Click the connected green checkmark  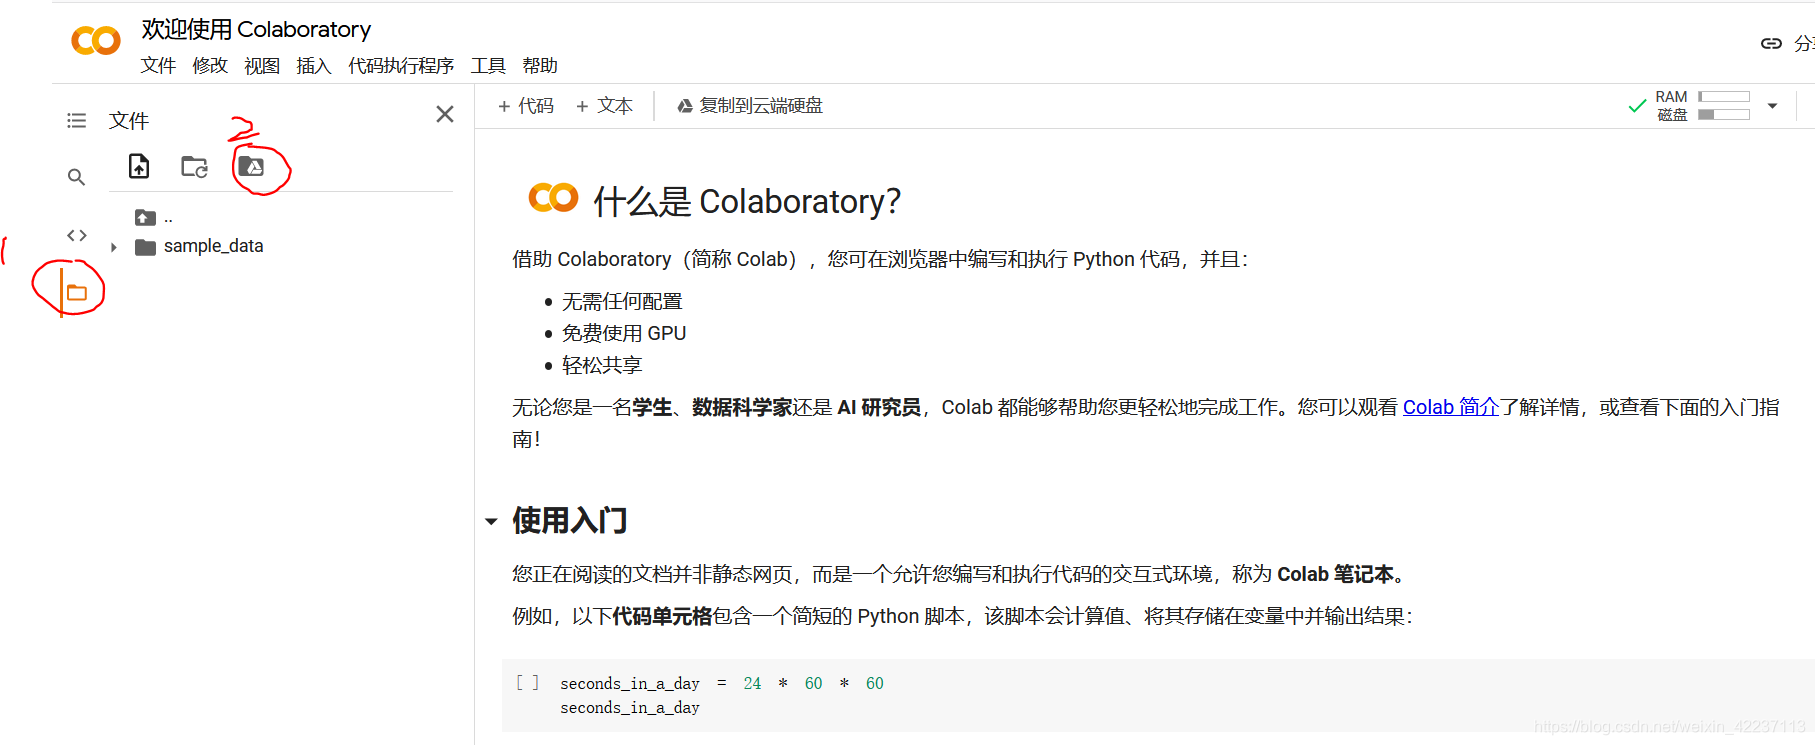[1637, 106]
